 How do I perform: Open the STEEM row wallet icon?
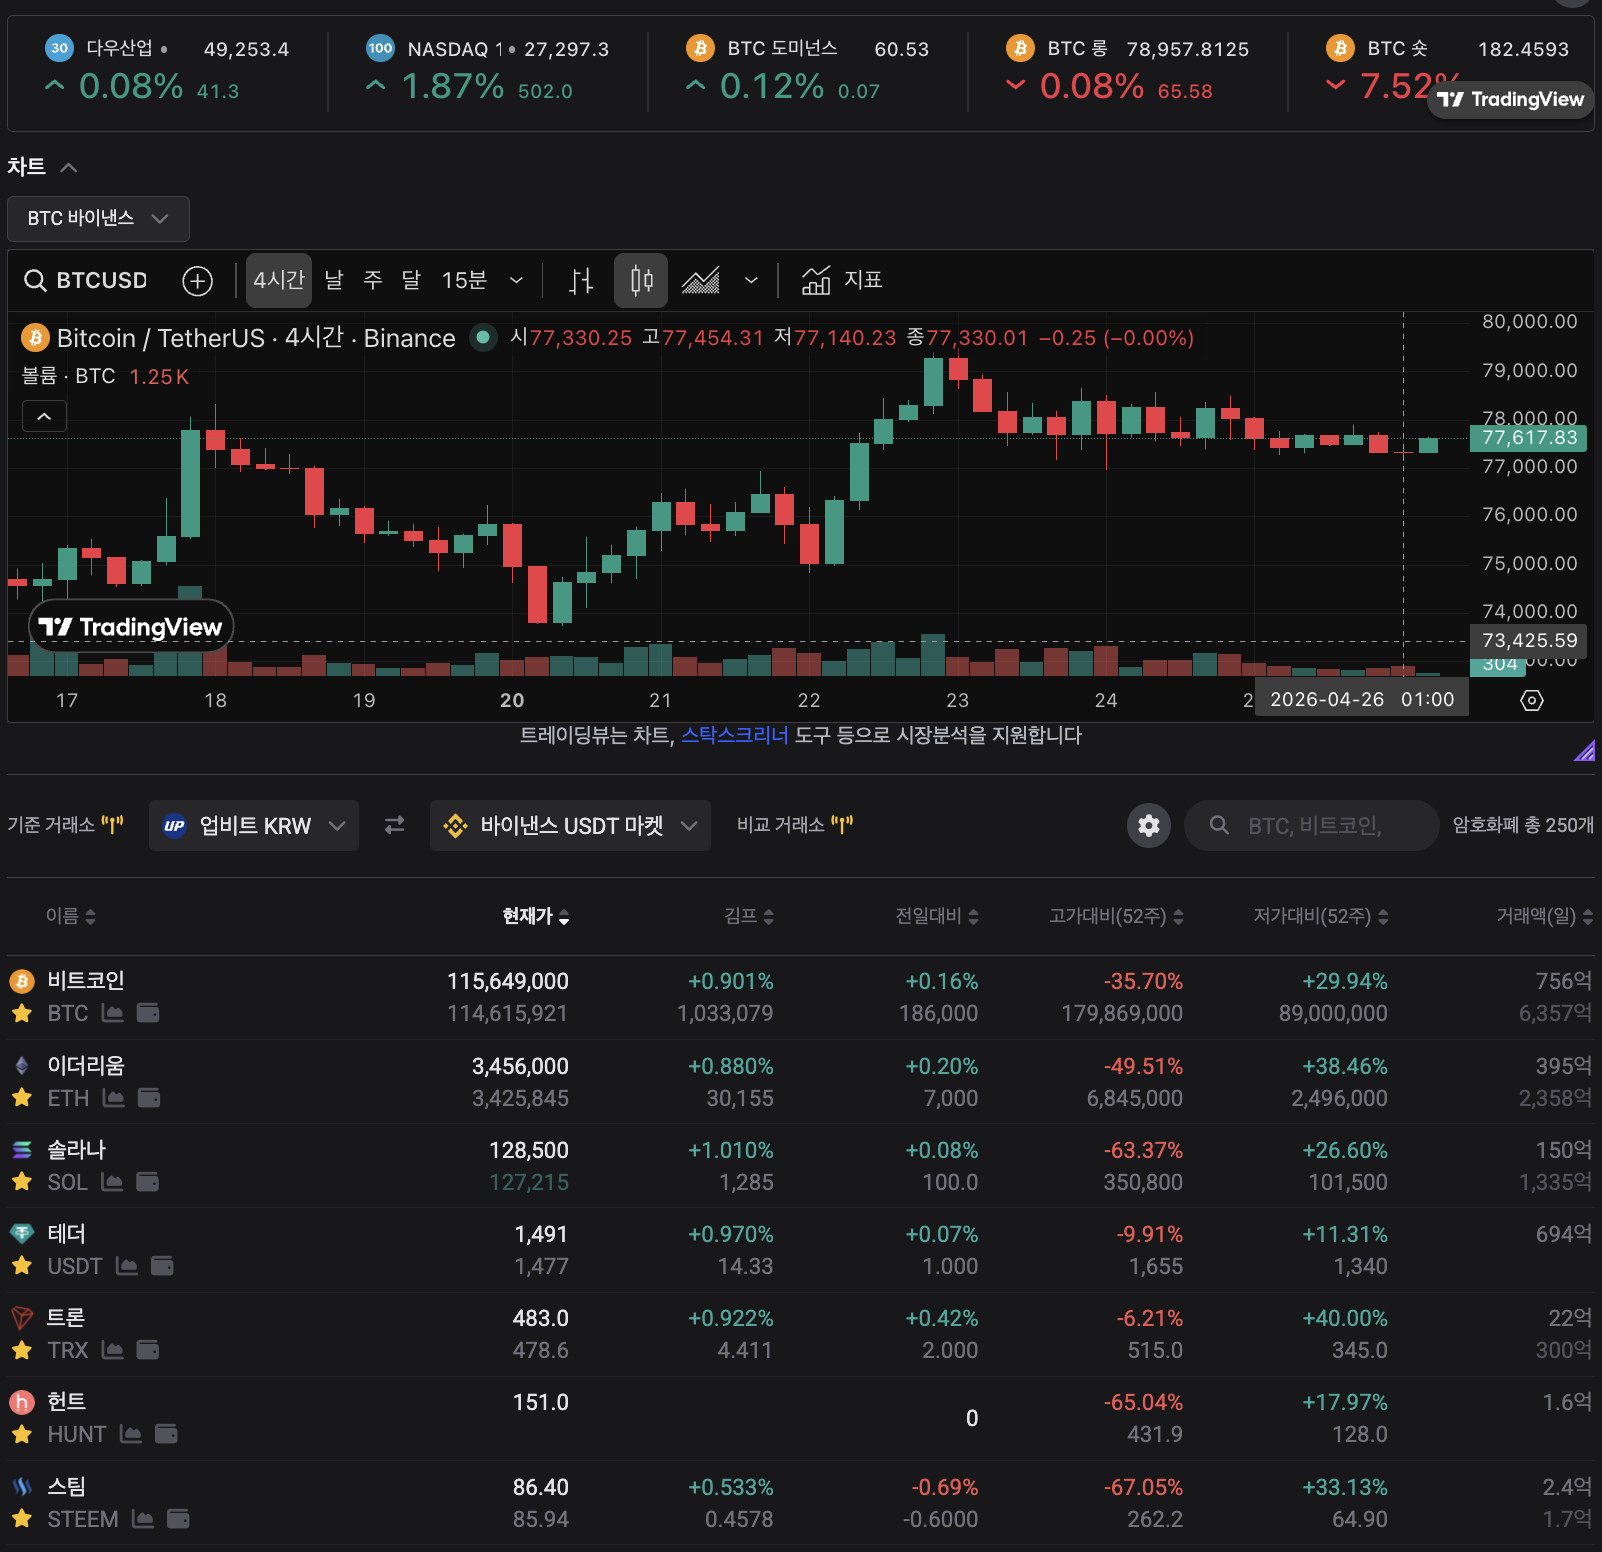click(x=178, y=1519)
